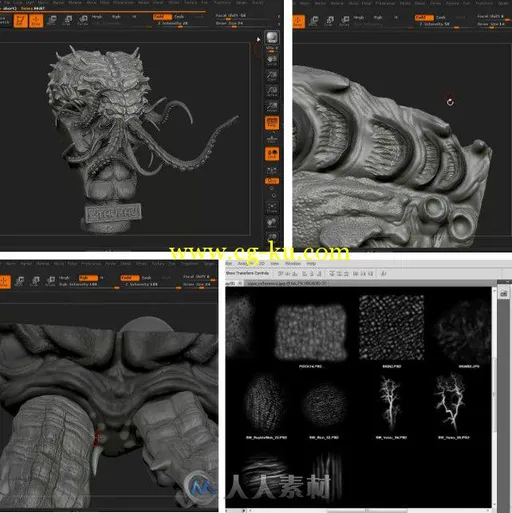
Task: Toggle the orange XYZ rotation button
Action: [x=272, y=181]
